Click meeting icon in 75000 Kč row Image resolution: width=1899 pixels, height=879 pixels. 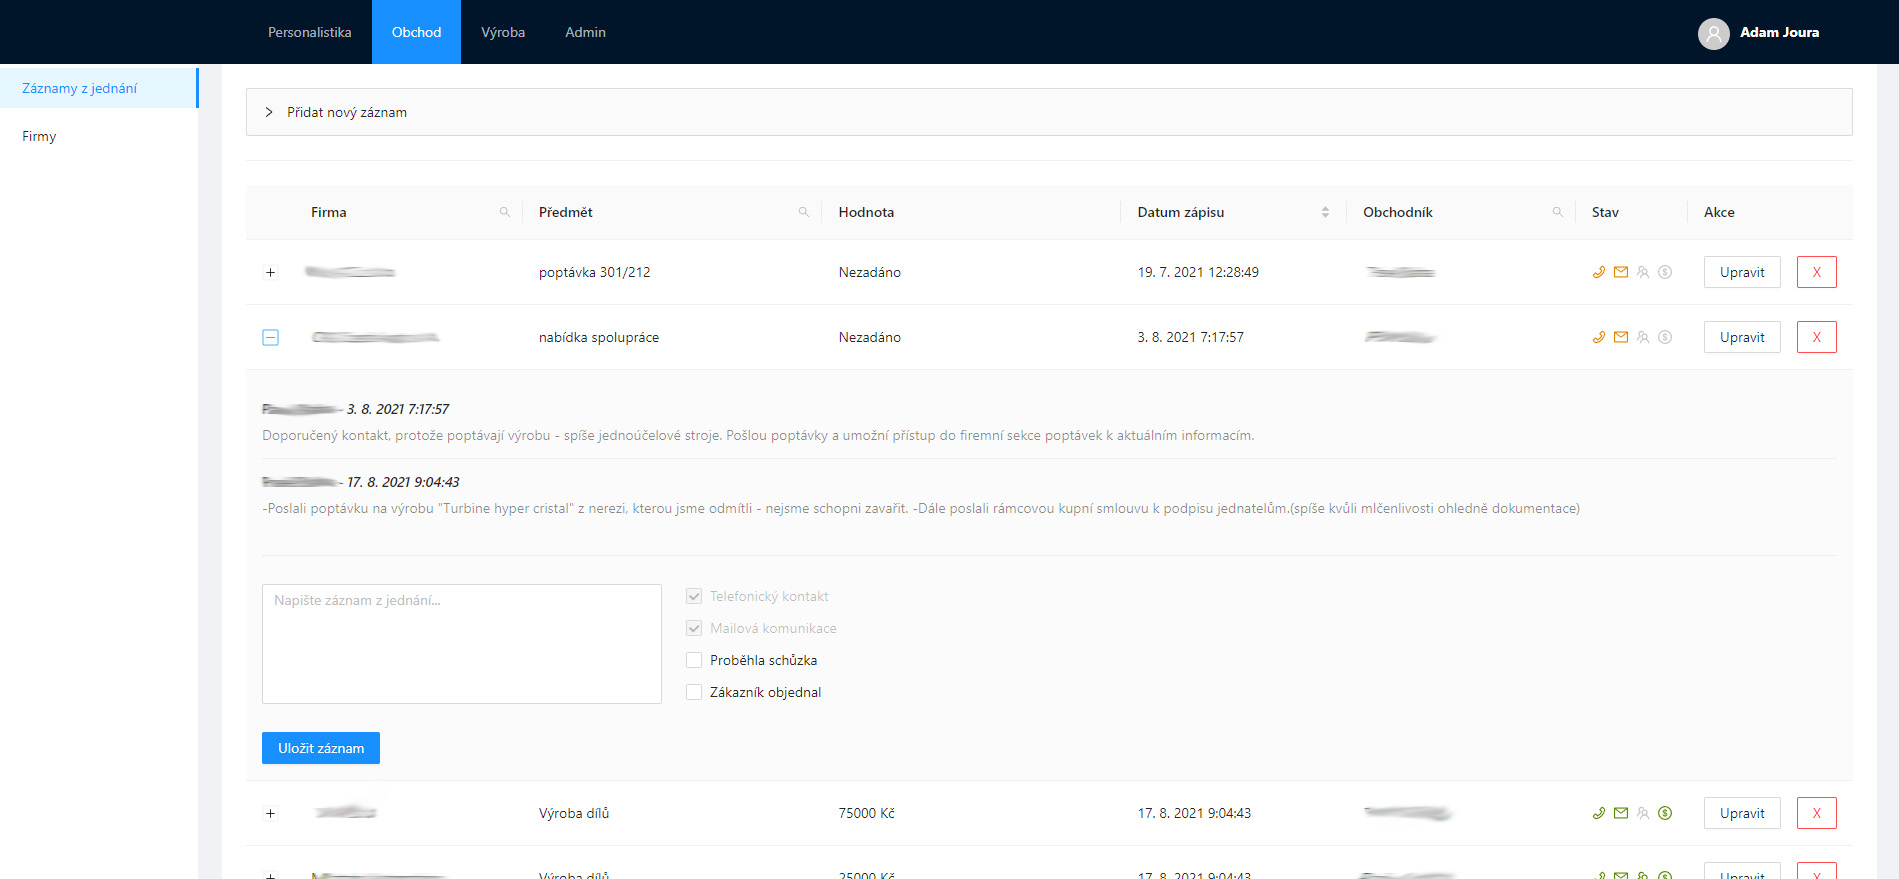coord(1643,813)
